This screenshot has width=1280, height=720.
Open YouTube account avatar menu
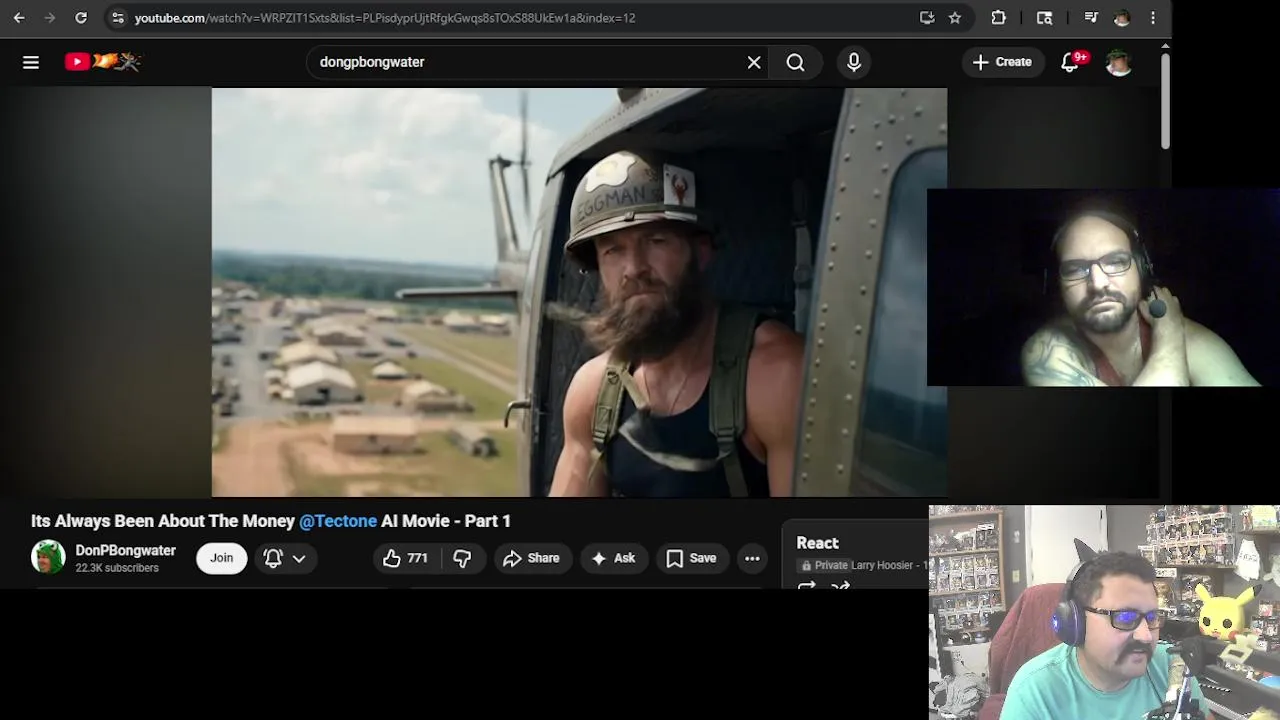(1119, 62)
